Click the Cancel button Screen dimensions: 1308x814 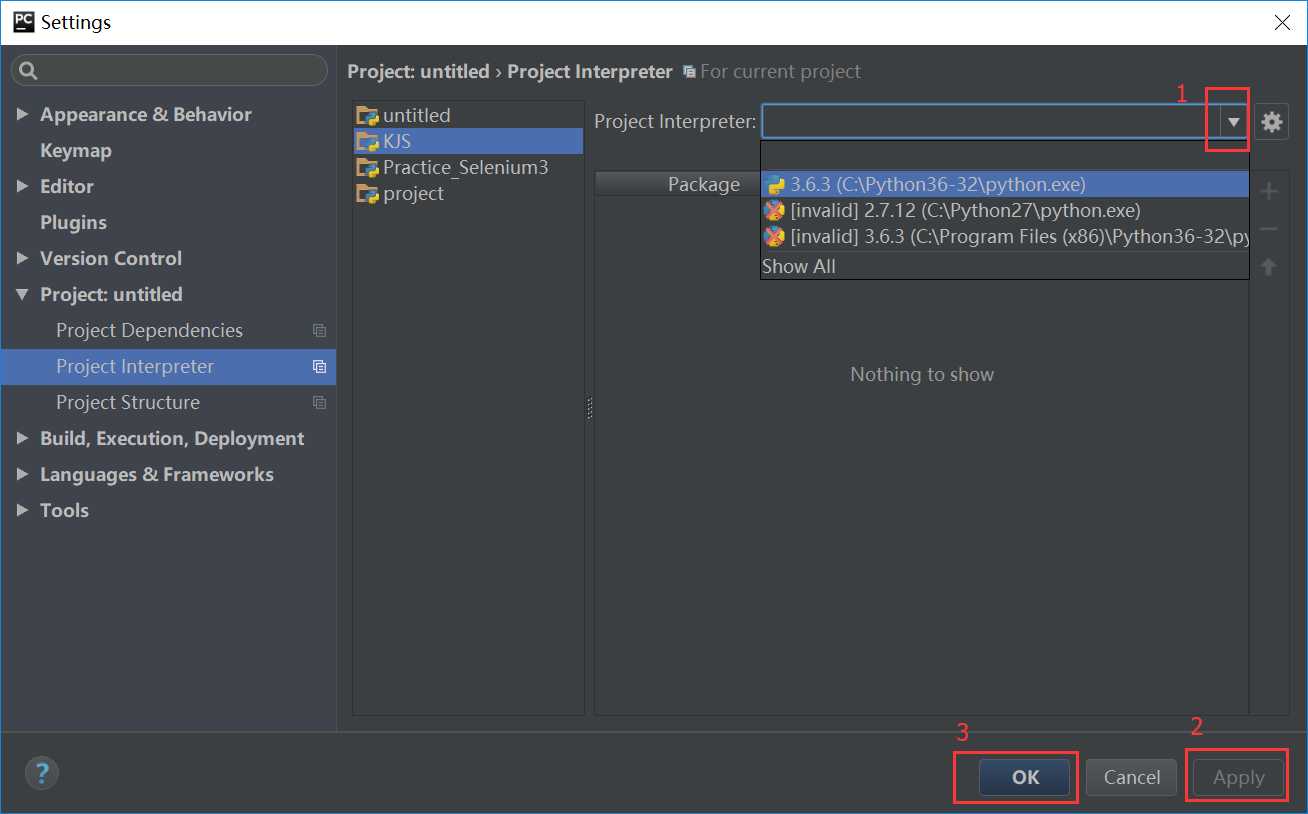pos(1132,777)
